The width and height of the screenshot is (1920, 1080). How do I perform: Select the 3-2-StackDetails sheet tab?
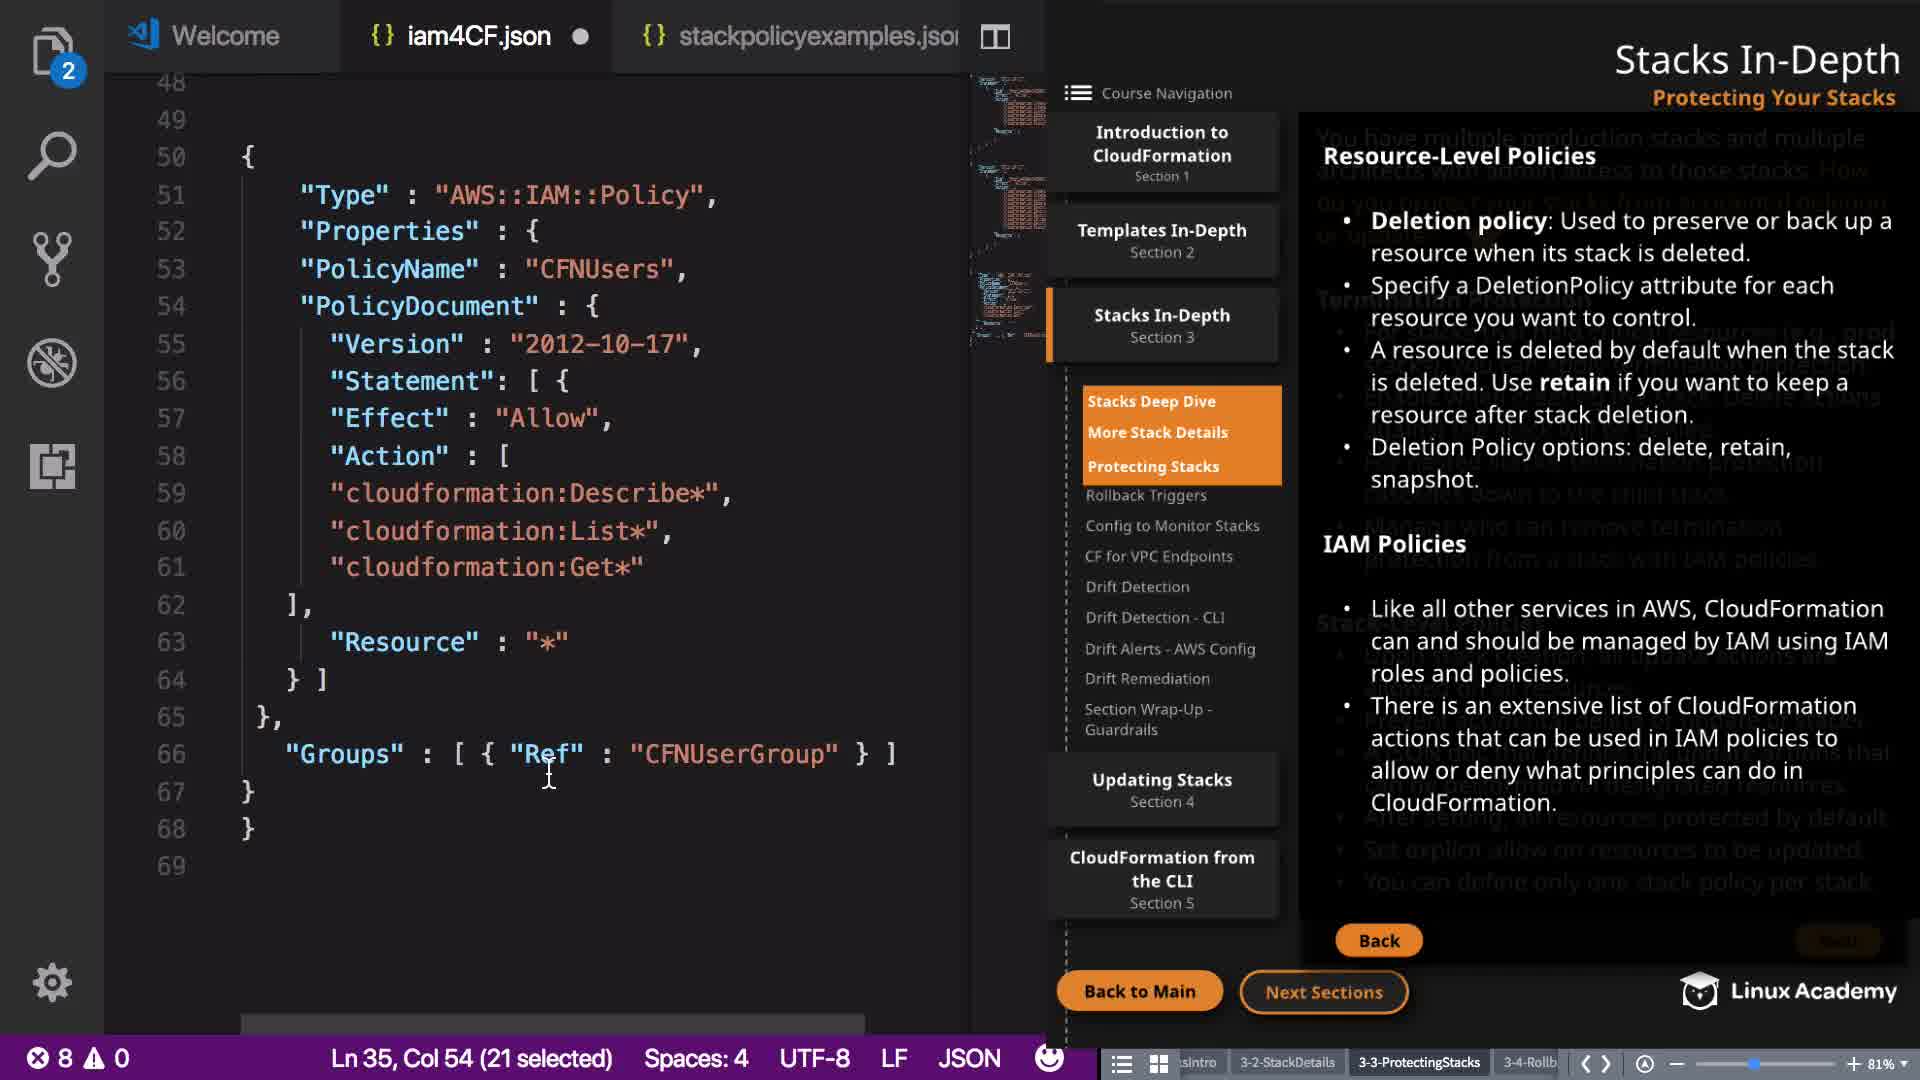coord(1287,1062)
